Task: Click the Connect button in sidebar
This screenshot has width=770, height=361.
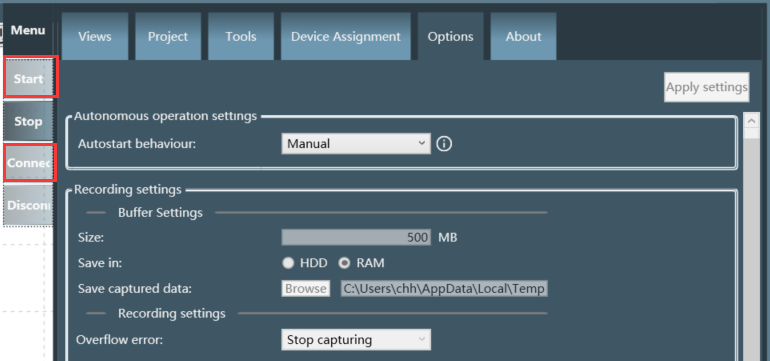Action: coord(28,163)
